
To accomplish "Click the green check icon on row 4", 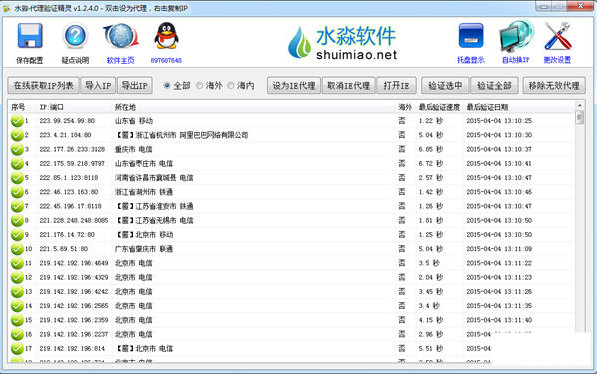I will pyautogui.click(x=17, y=164).
